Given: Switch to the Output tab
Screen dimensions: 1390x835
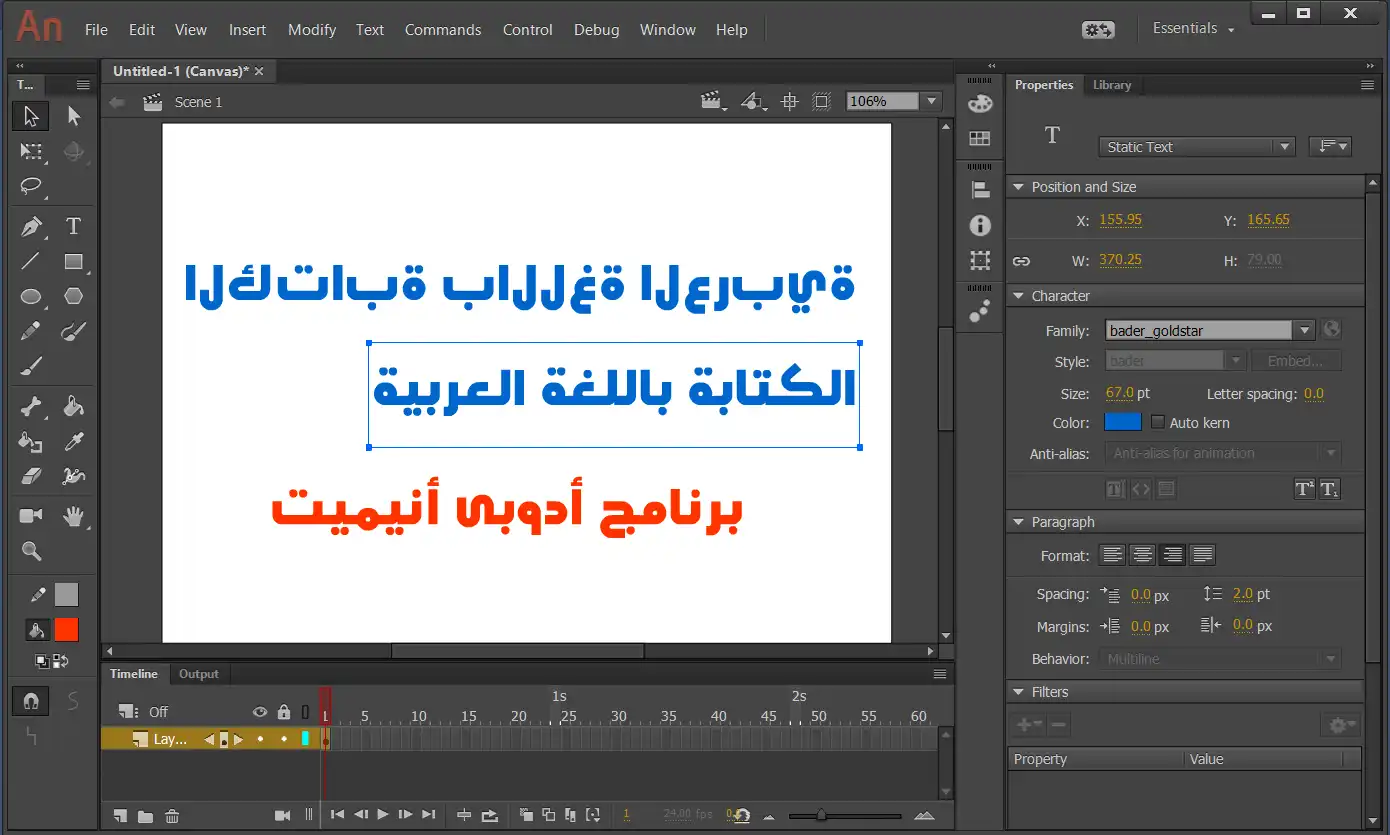Looking at the screenshot, I should pyautogui.click(x=198, y=674).
